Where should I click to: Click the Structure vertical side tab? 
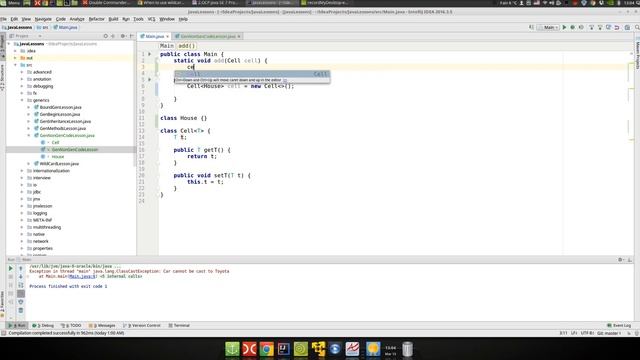pyautogui.click(x=2, y=78)
